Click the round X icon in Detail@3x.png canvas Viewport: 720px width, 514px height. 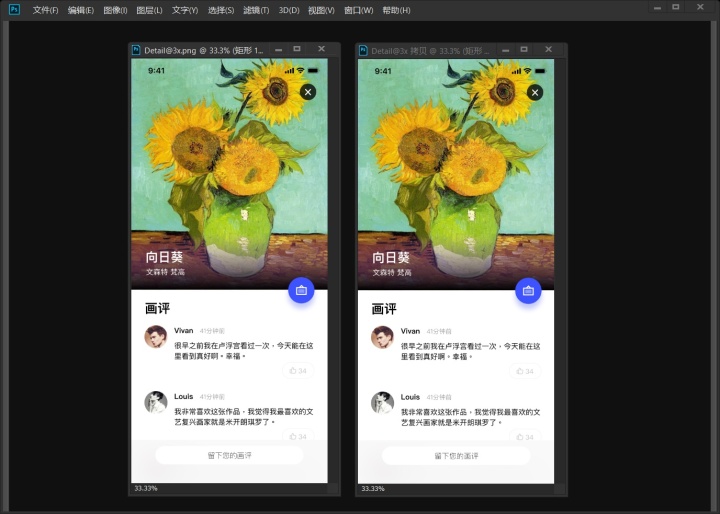(308, 92)
